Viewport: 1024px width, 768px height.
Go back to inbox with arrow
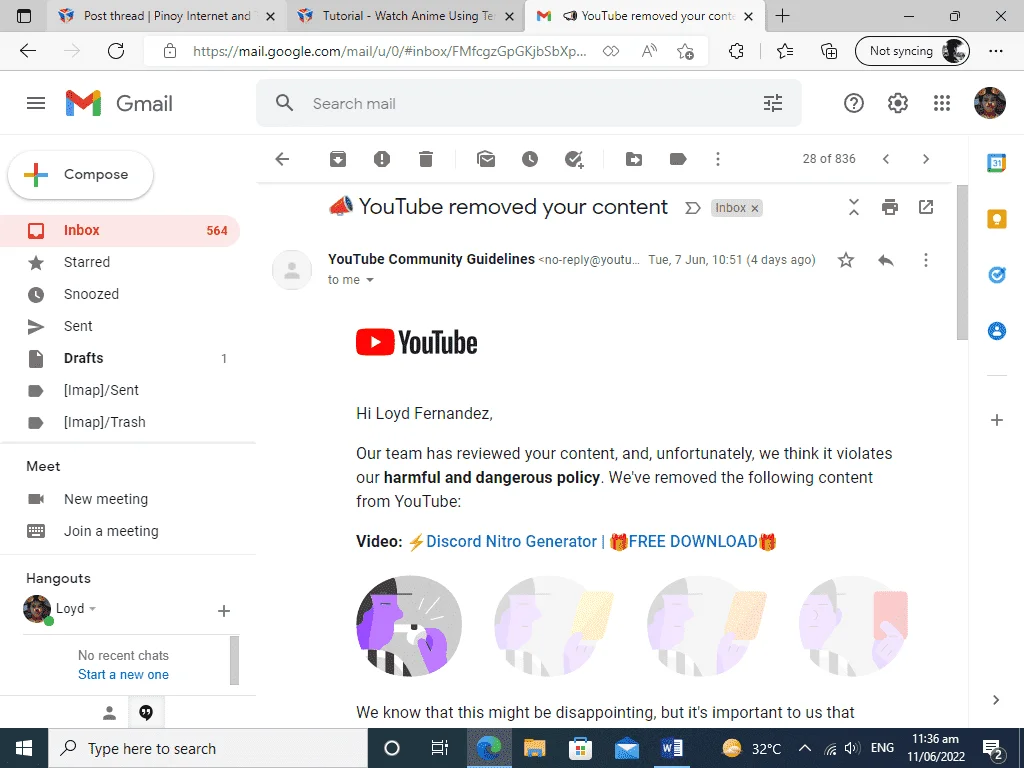coord(282,159)
